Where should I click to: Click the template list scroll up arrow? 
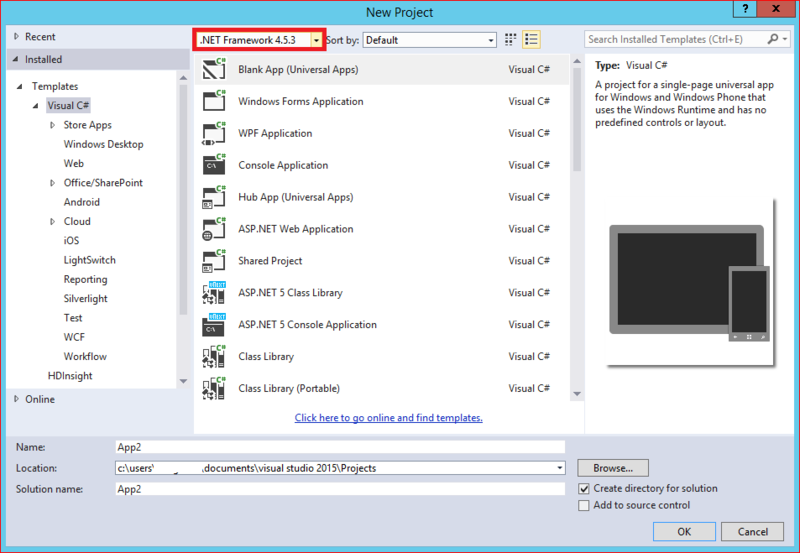click(577, 61)
